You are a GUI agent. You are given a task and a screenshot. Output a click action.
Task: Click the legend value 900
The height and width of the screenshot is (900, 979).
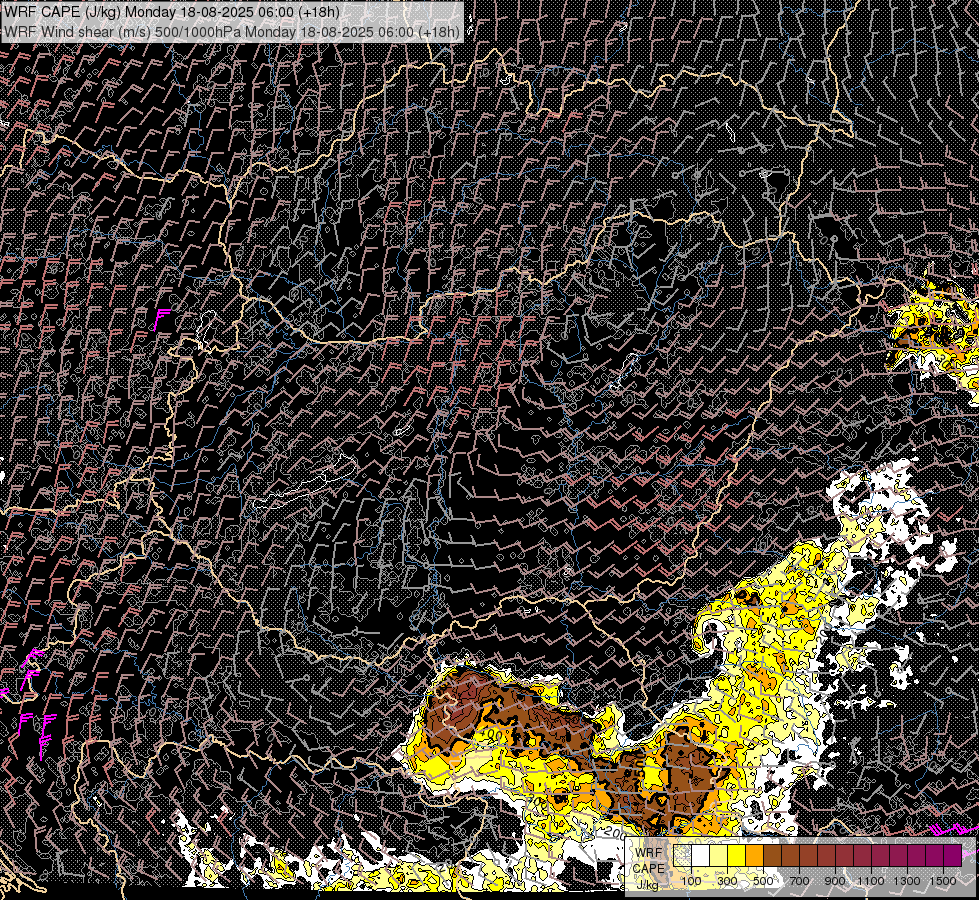click(x=835, y=881)
